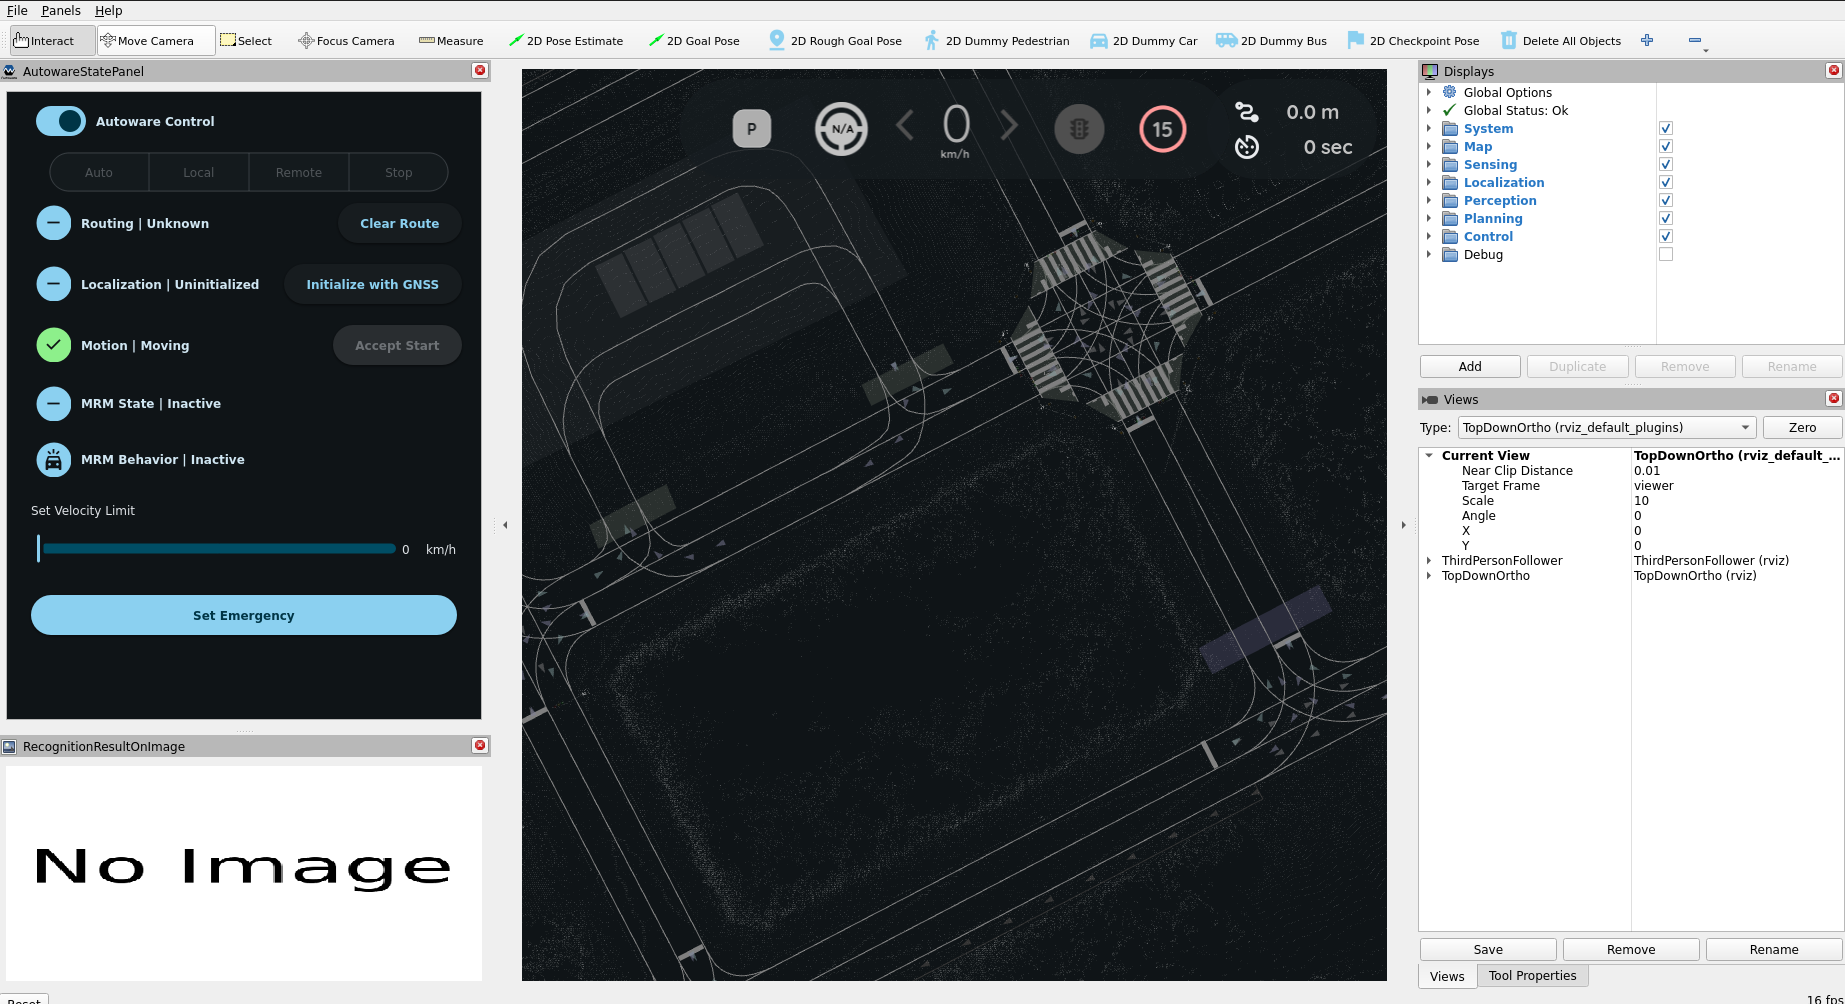Click Initialize with GNSS button
Image resolution: width=1845 pixels, height=1004 pixels.
372,284
